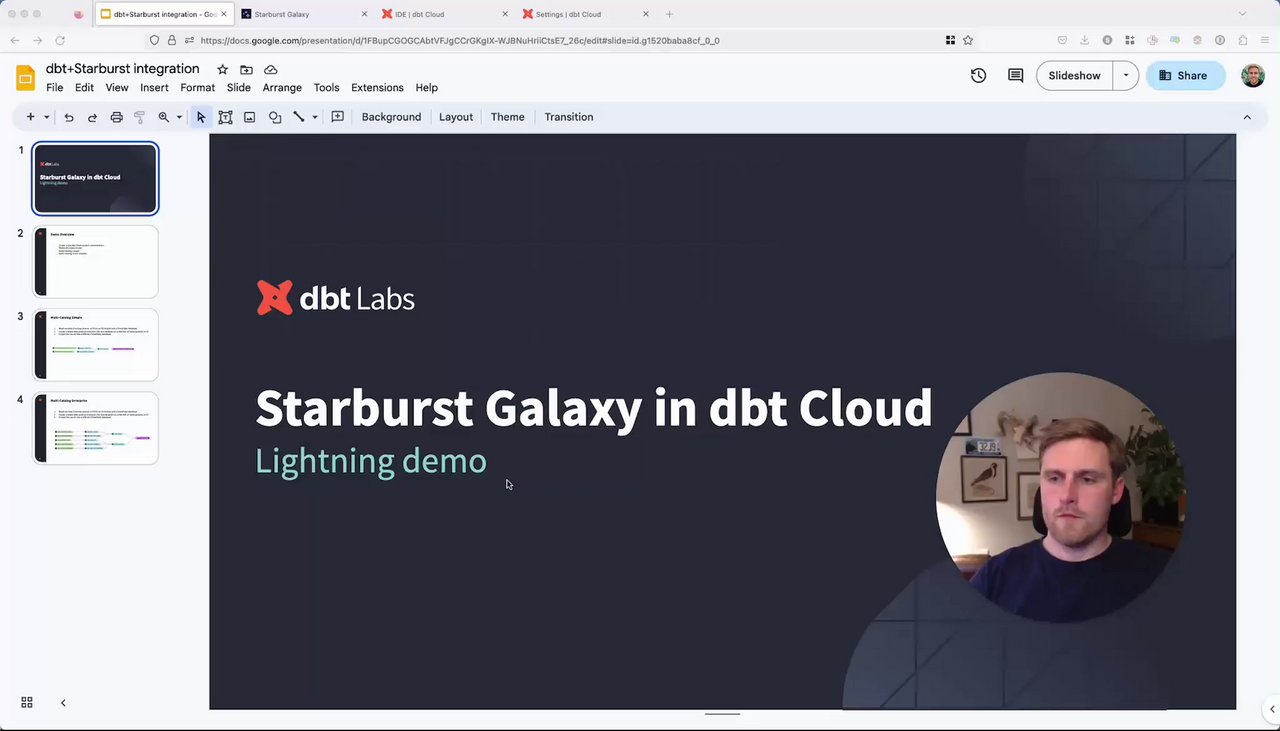This screenshot has width=1280, height=731.
Task: Open the File menu
Action: tap(55, 88)
